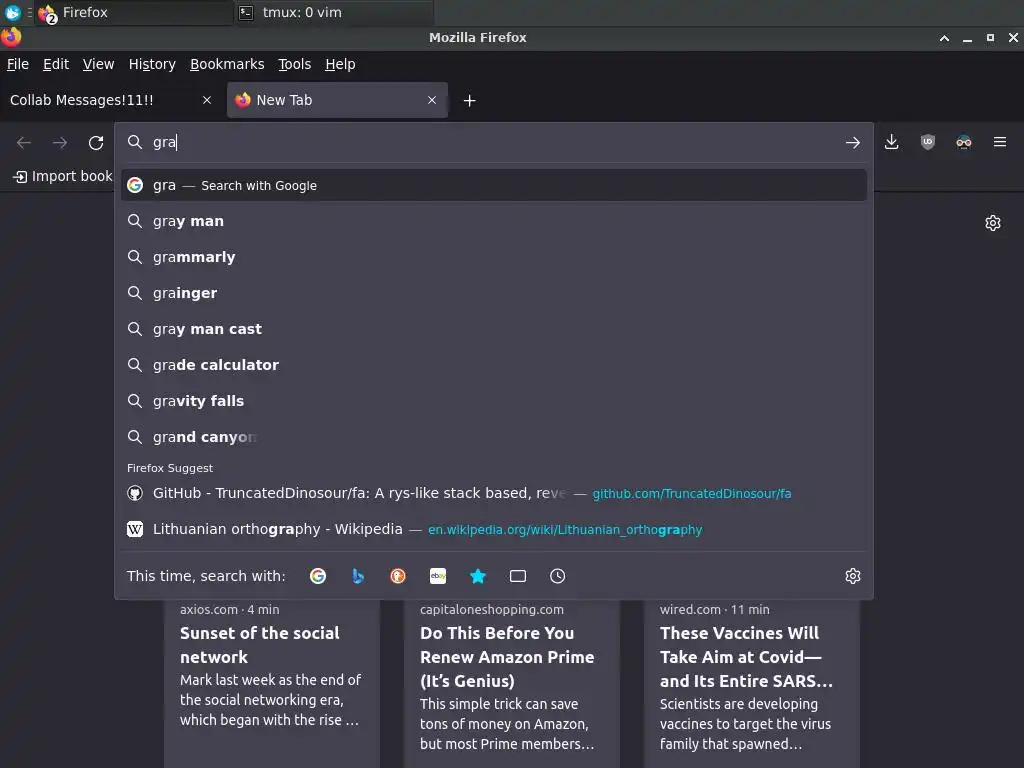
Task: Search this time with eBay icon
Action: pyautogui.click(x=438, y=576)
